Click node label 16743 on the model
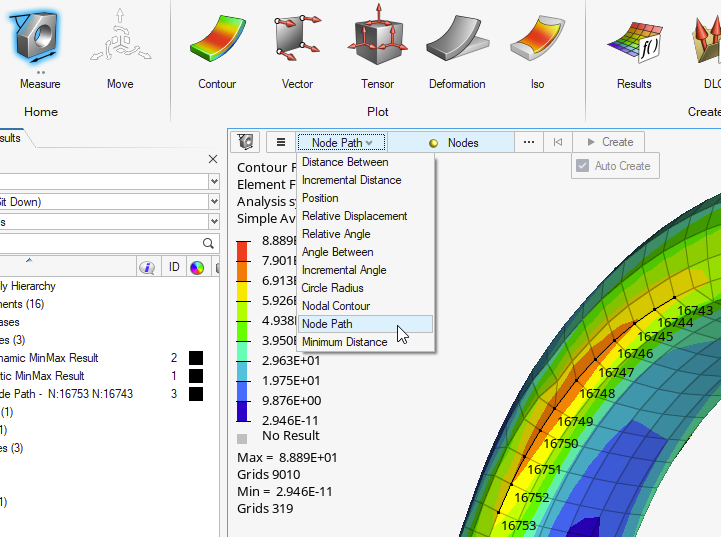This screenshot has height=537, width=721. tap(695, 311)
